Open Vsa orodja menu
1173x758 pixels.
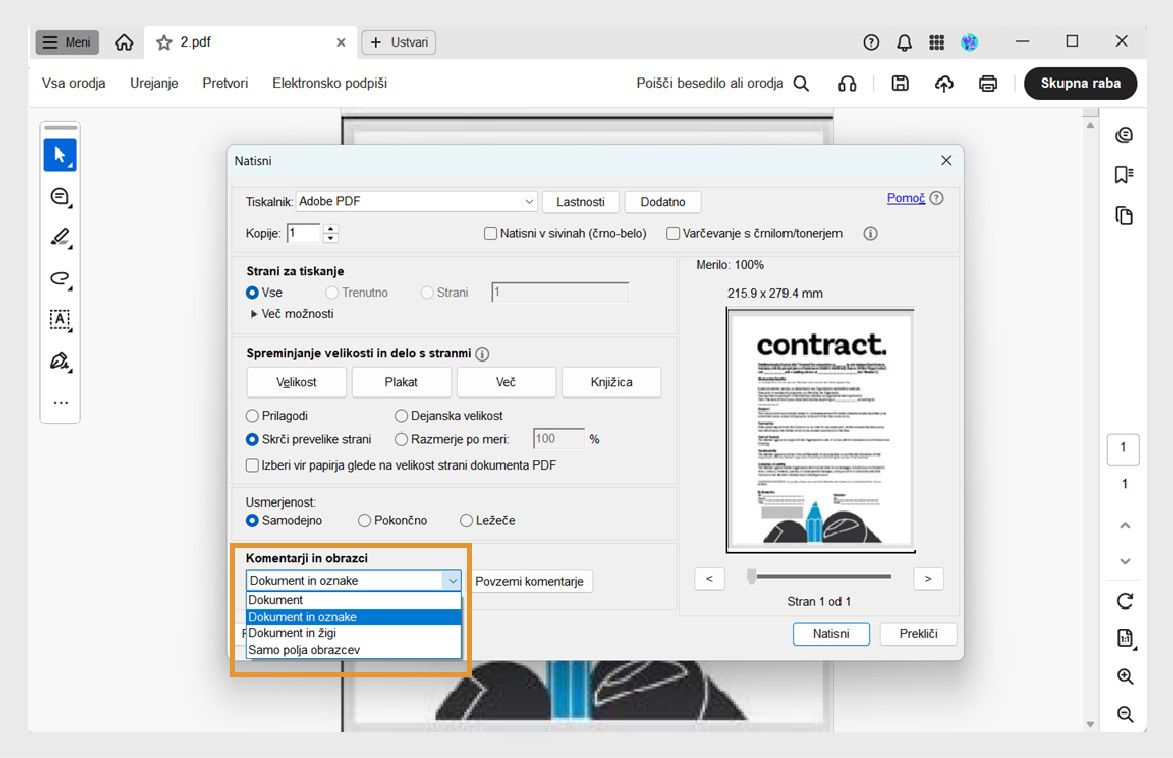pos(73,83)
